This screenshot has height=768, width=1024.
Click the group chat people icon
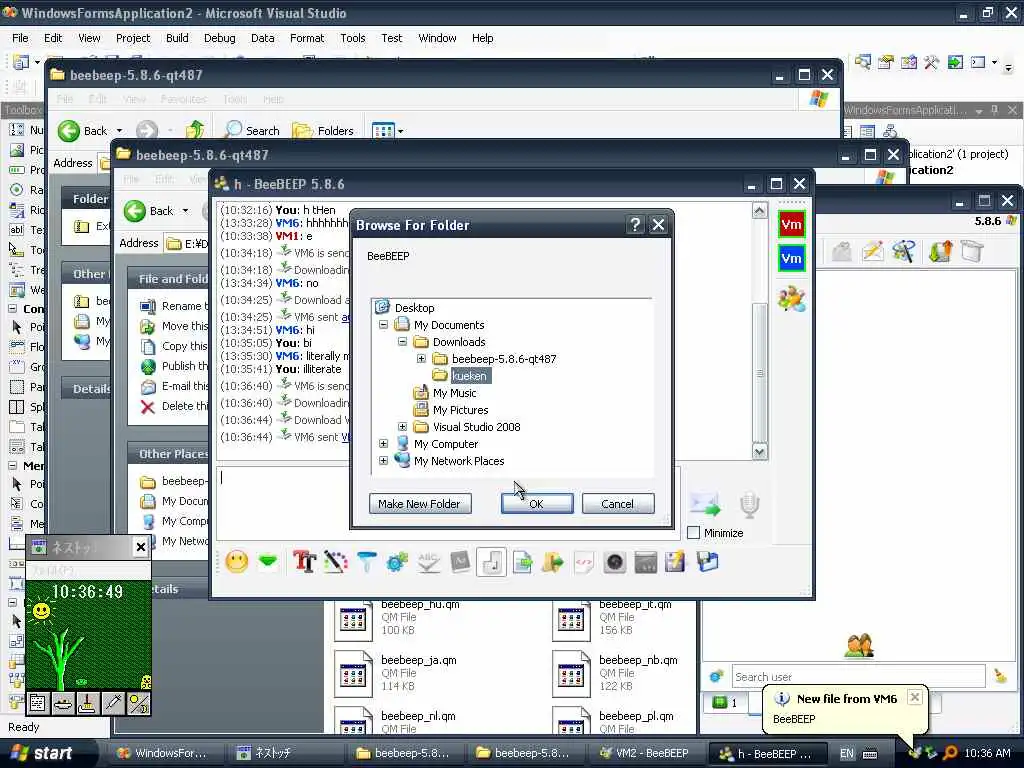pyautogui.click(x=792, y=298)
